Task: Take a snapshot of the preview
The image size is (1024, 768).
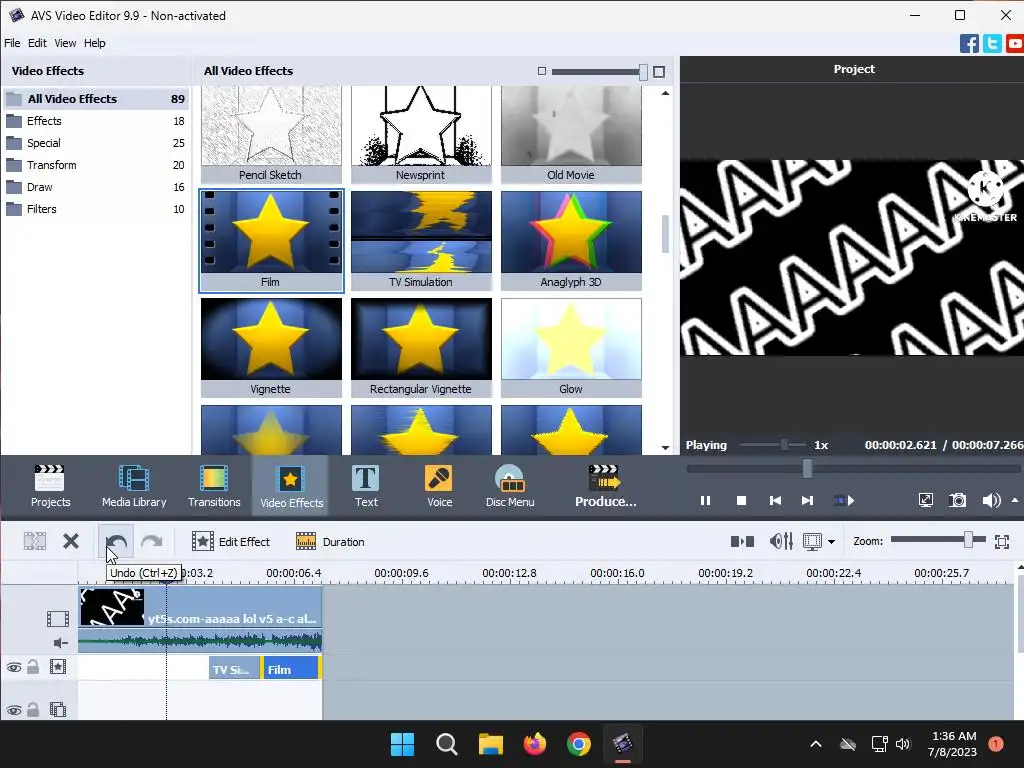Action: pos(957,500)
